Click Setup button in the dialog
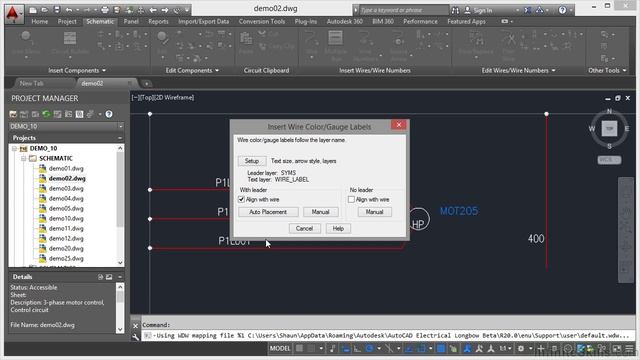Image resolution: width=640 pixels, height=360 pixels. (x=252, y=161)
